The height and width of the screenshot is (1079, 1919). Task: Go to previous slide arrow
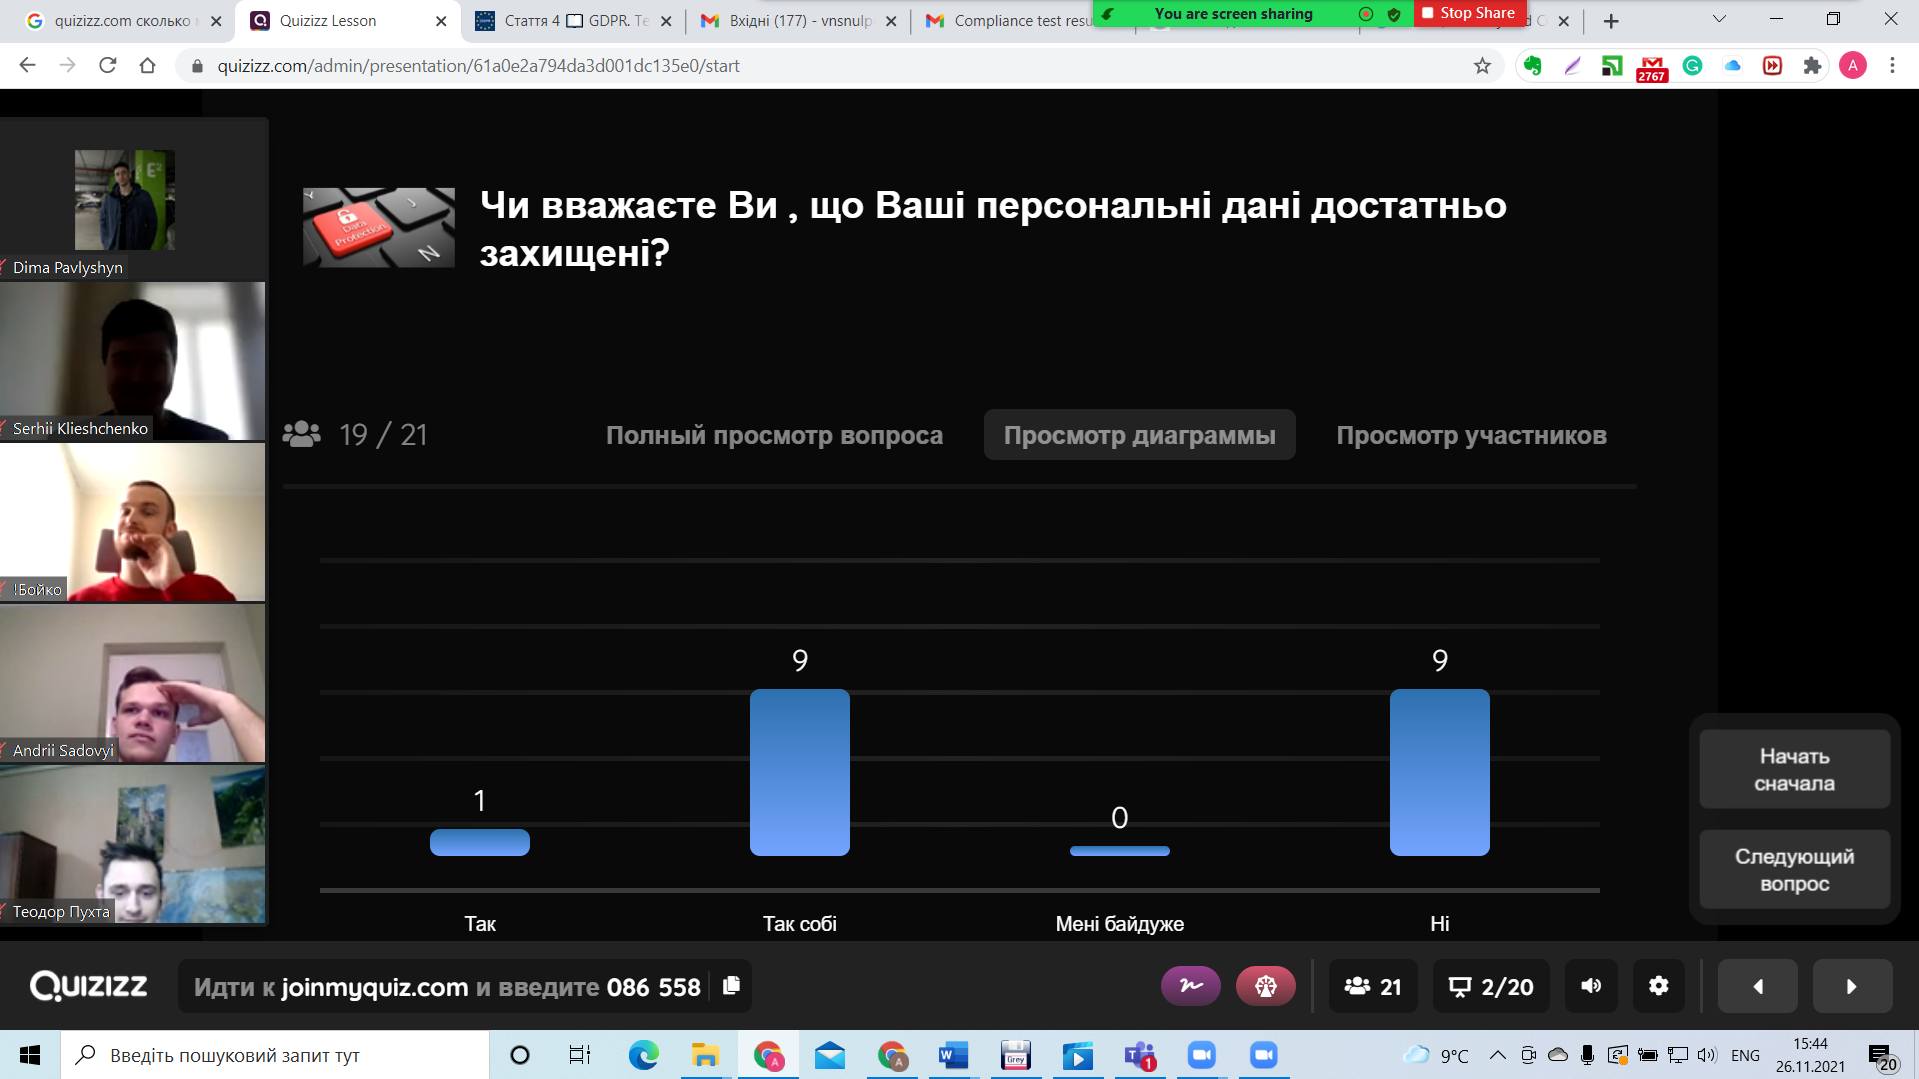point(1757,986)
